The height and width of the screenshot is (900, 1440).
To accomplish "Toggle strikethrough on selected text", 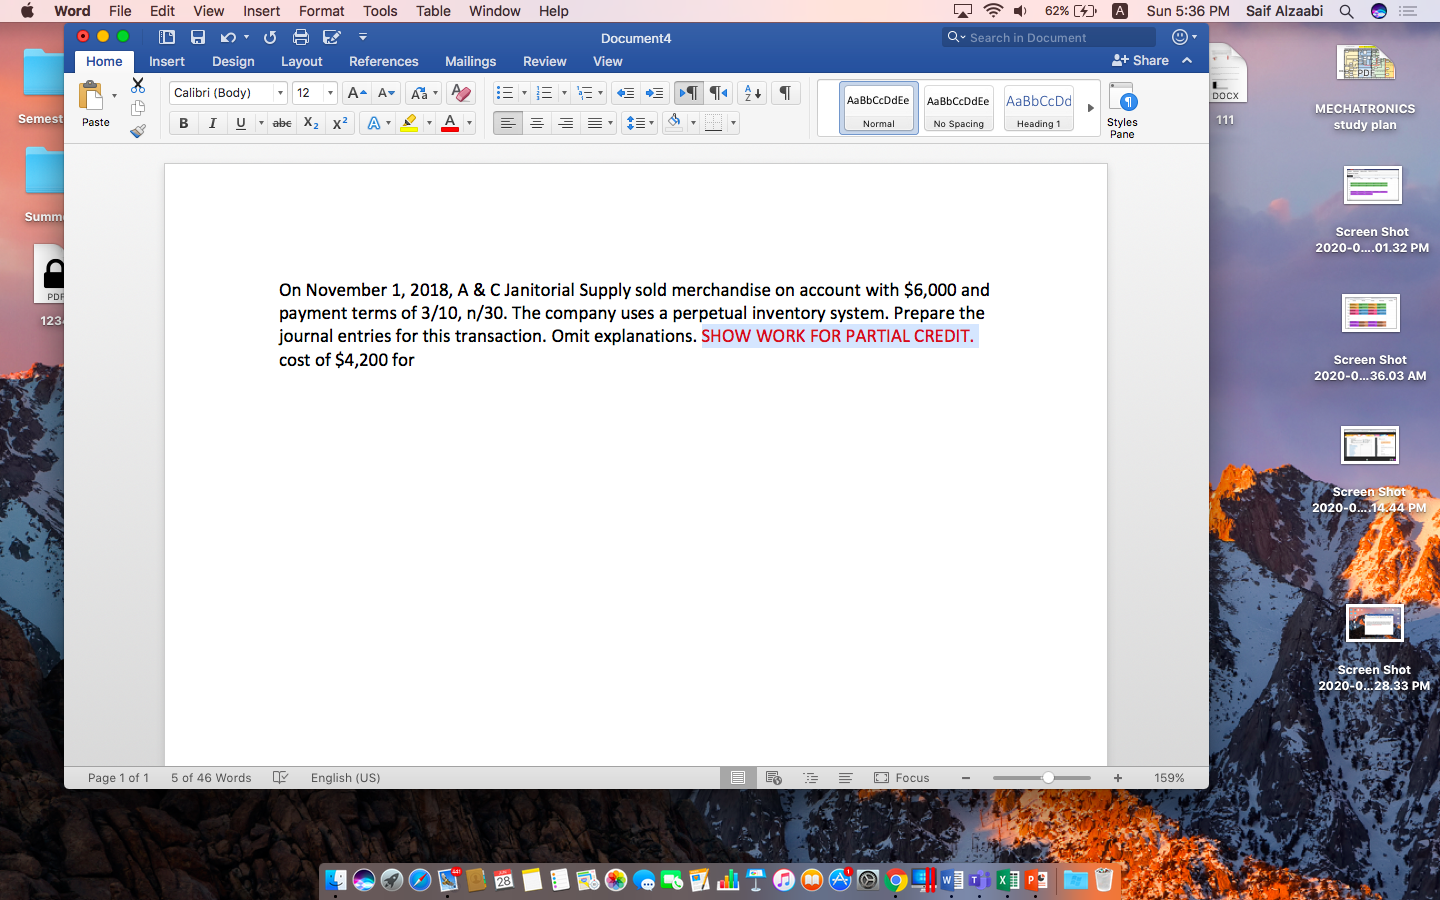I will click(x=282, y=123).
